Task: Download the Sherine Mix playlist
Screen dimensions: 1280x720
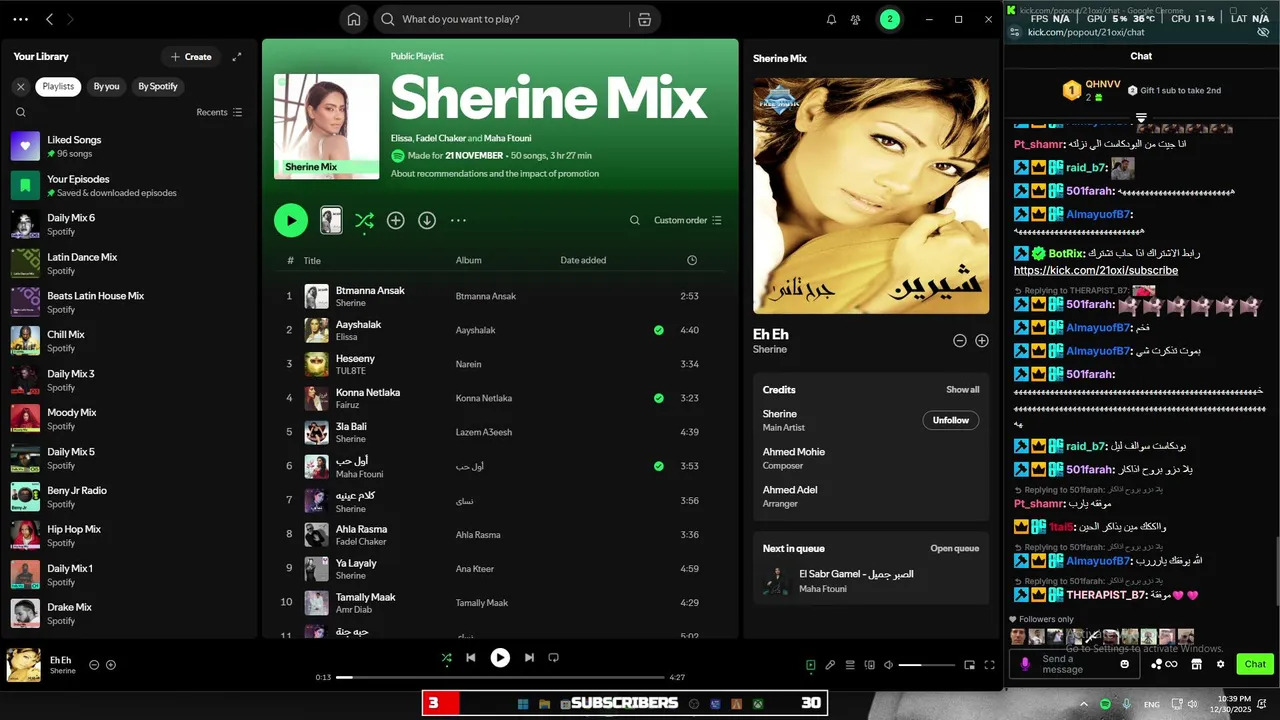Action: click(x=427, y=220)
